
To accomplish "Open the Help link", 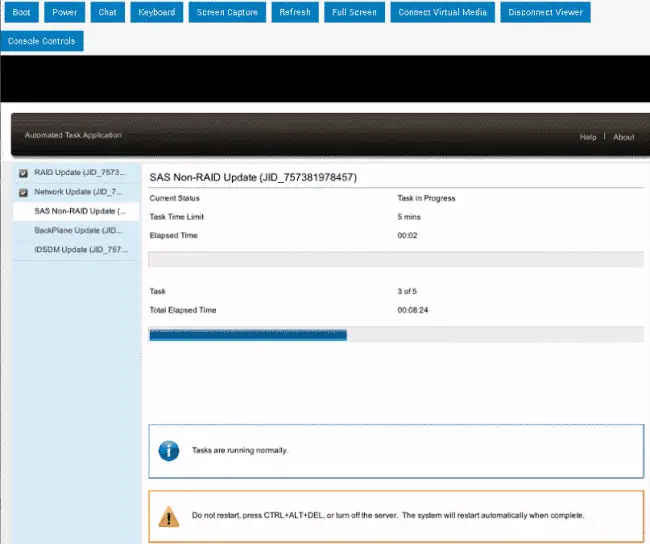I will point(588,137).
